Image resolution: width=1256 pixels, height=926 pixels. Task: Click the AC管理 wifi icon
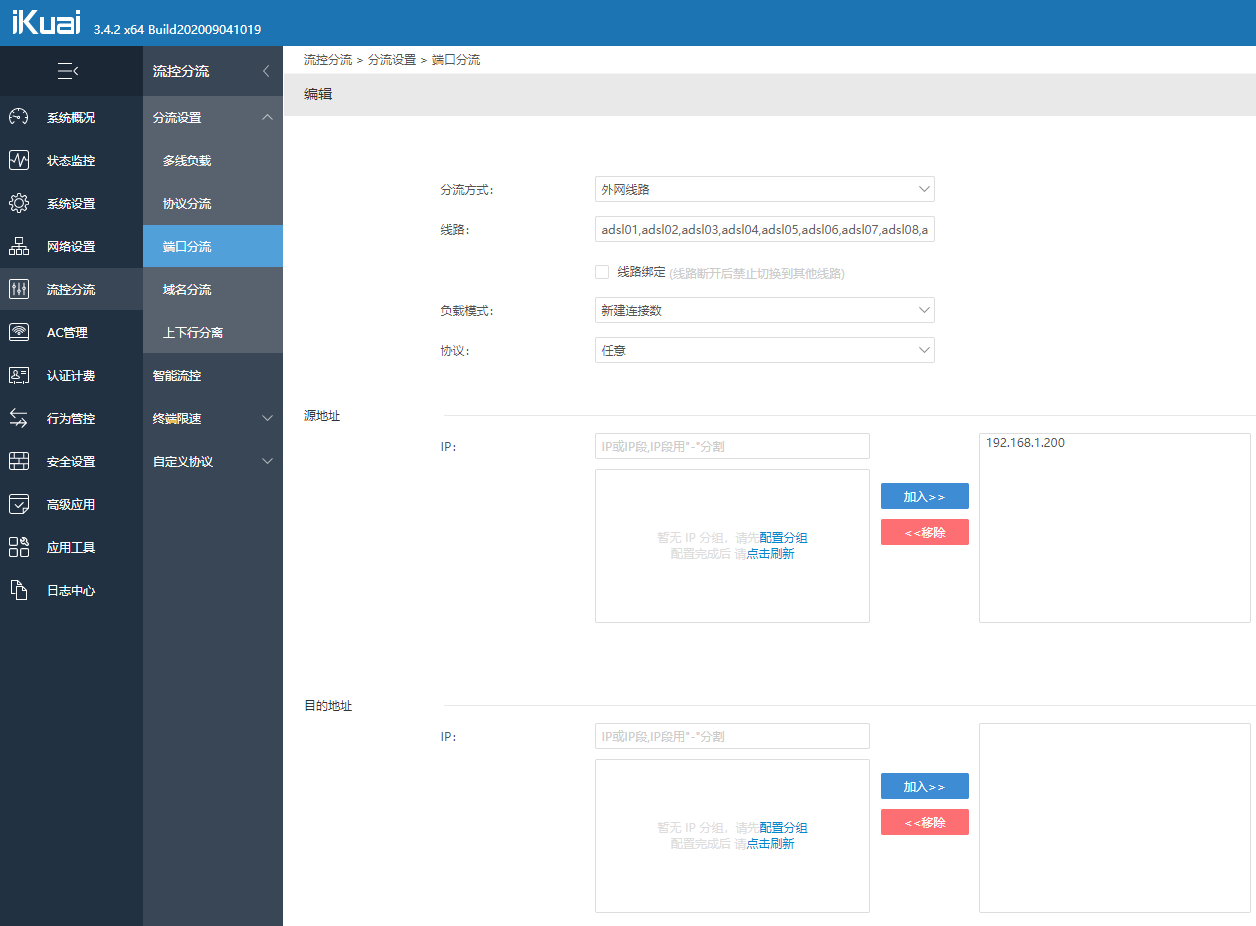pos(19,332)
